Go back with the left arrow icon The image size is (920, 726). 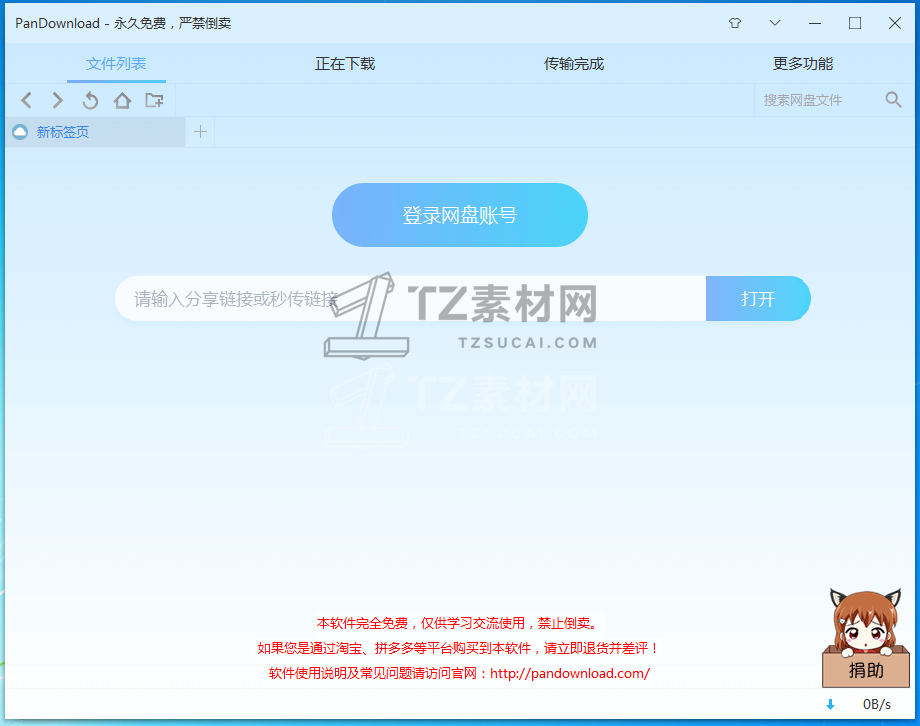26,100
